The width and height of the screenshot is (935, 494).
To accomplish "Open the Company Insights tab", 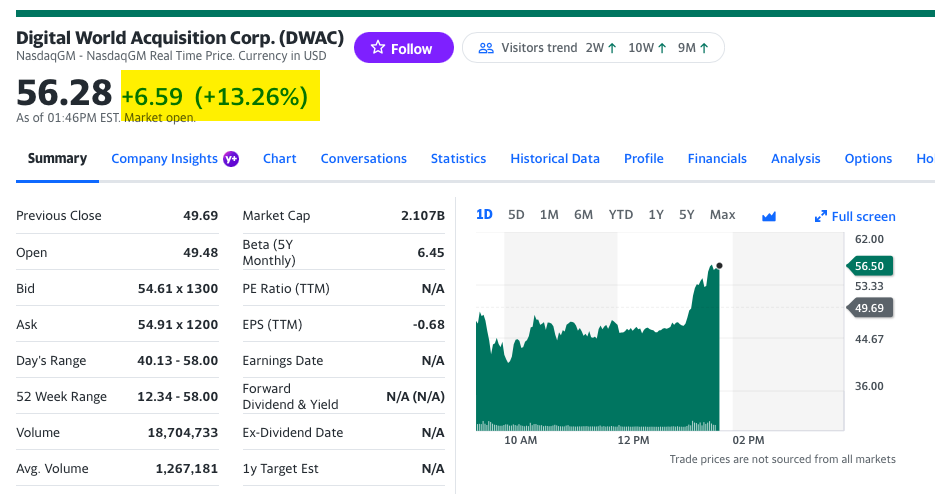I will tap(165, 159).
